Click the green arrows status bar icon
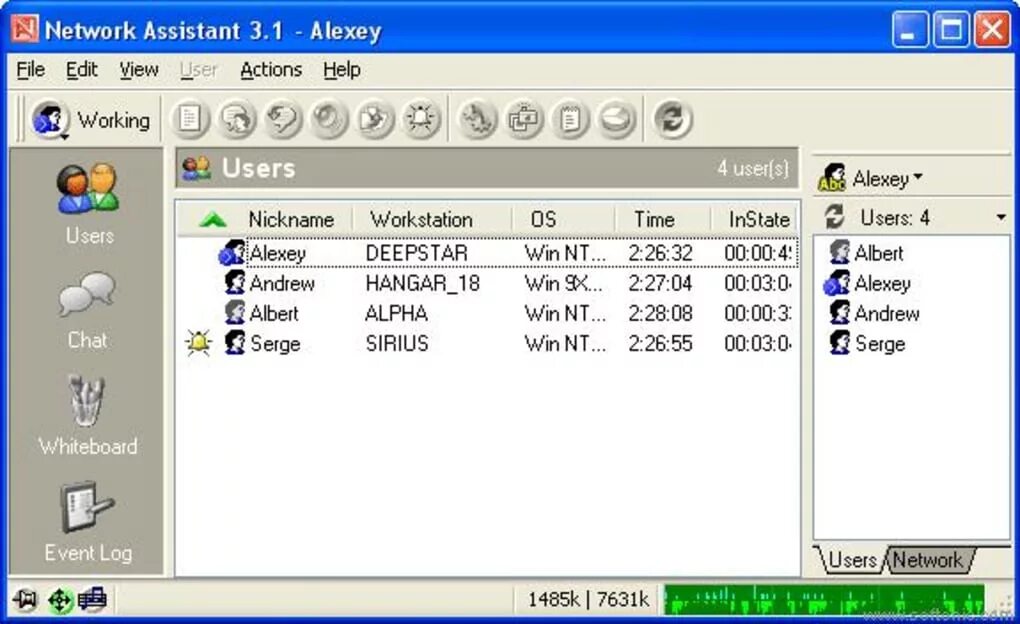1020x624 pixels. (60, 600)
